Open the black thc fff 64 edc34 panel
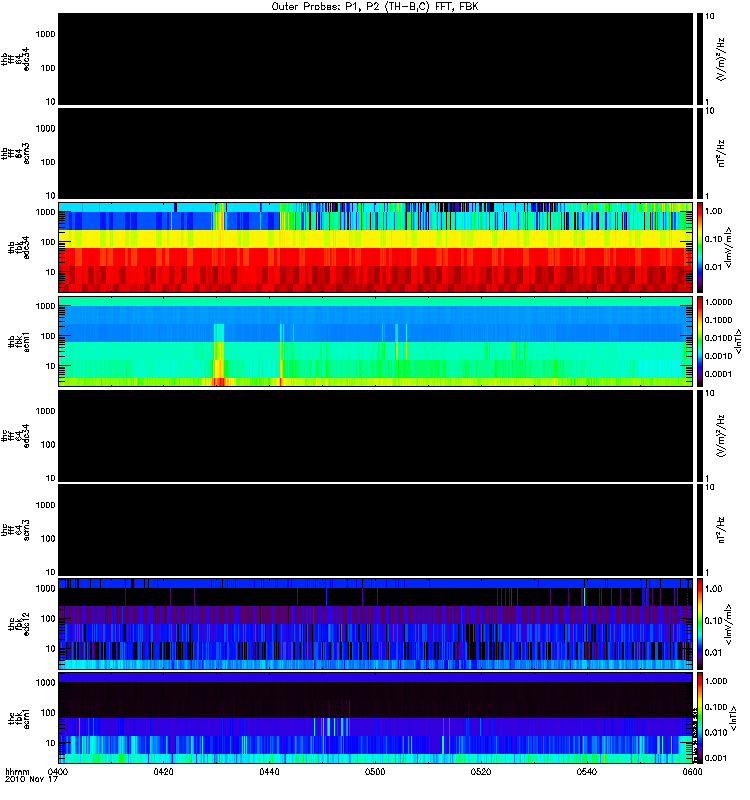This screenshot has width=750, height=800. pos(375,436)
